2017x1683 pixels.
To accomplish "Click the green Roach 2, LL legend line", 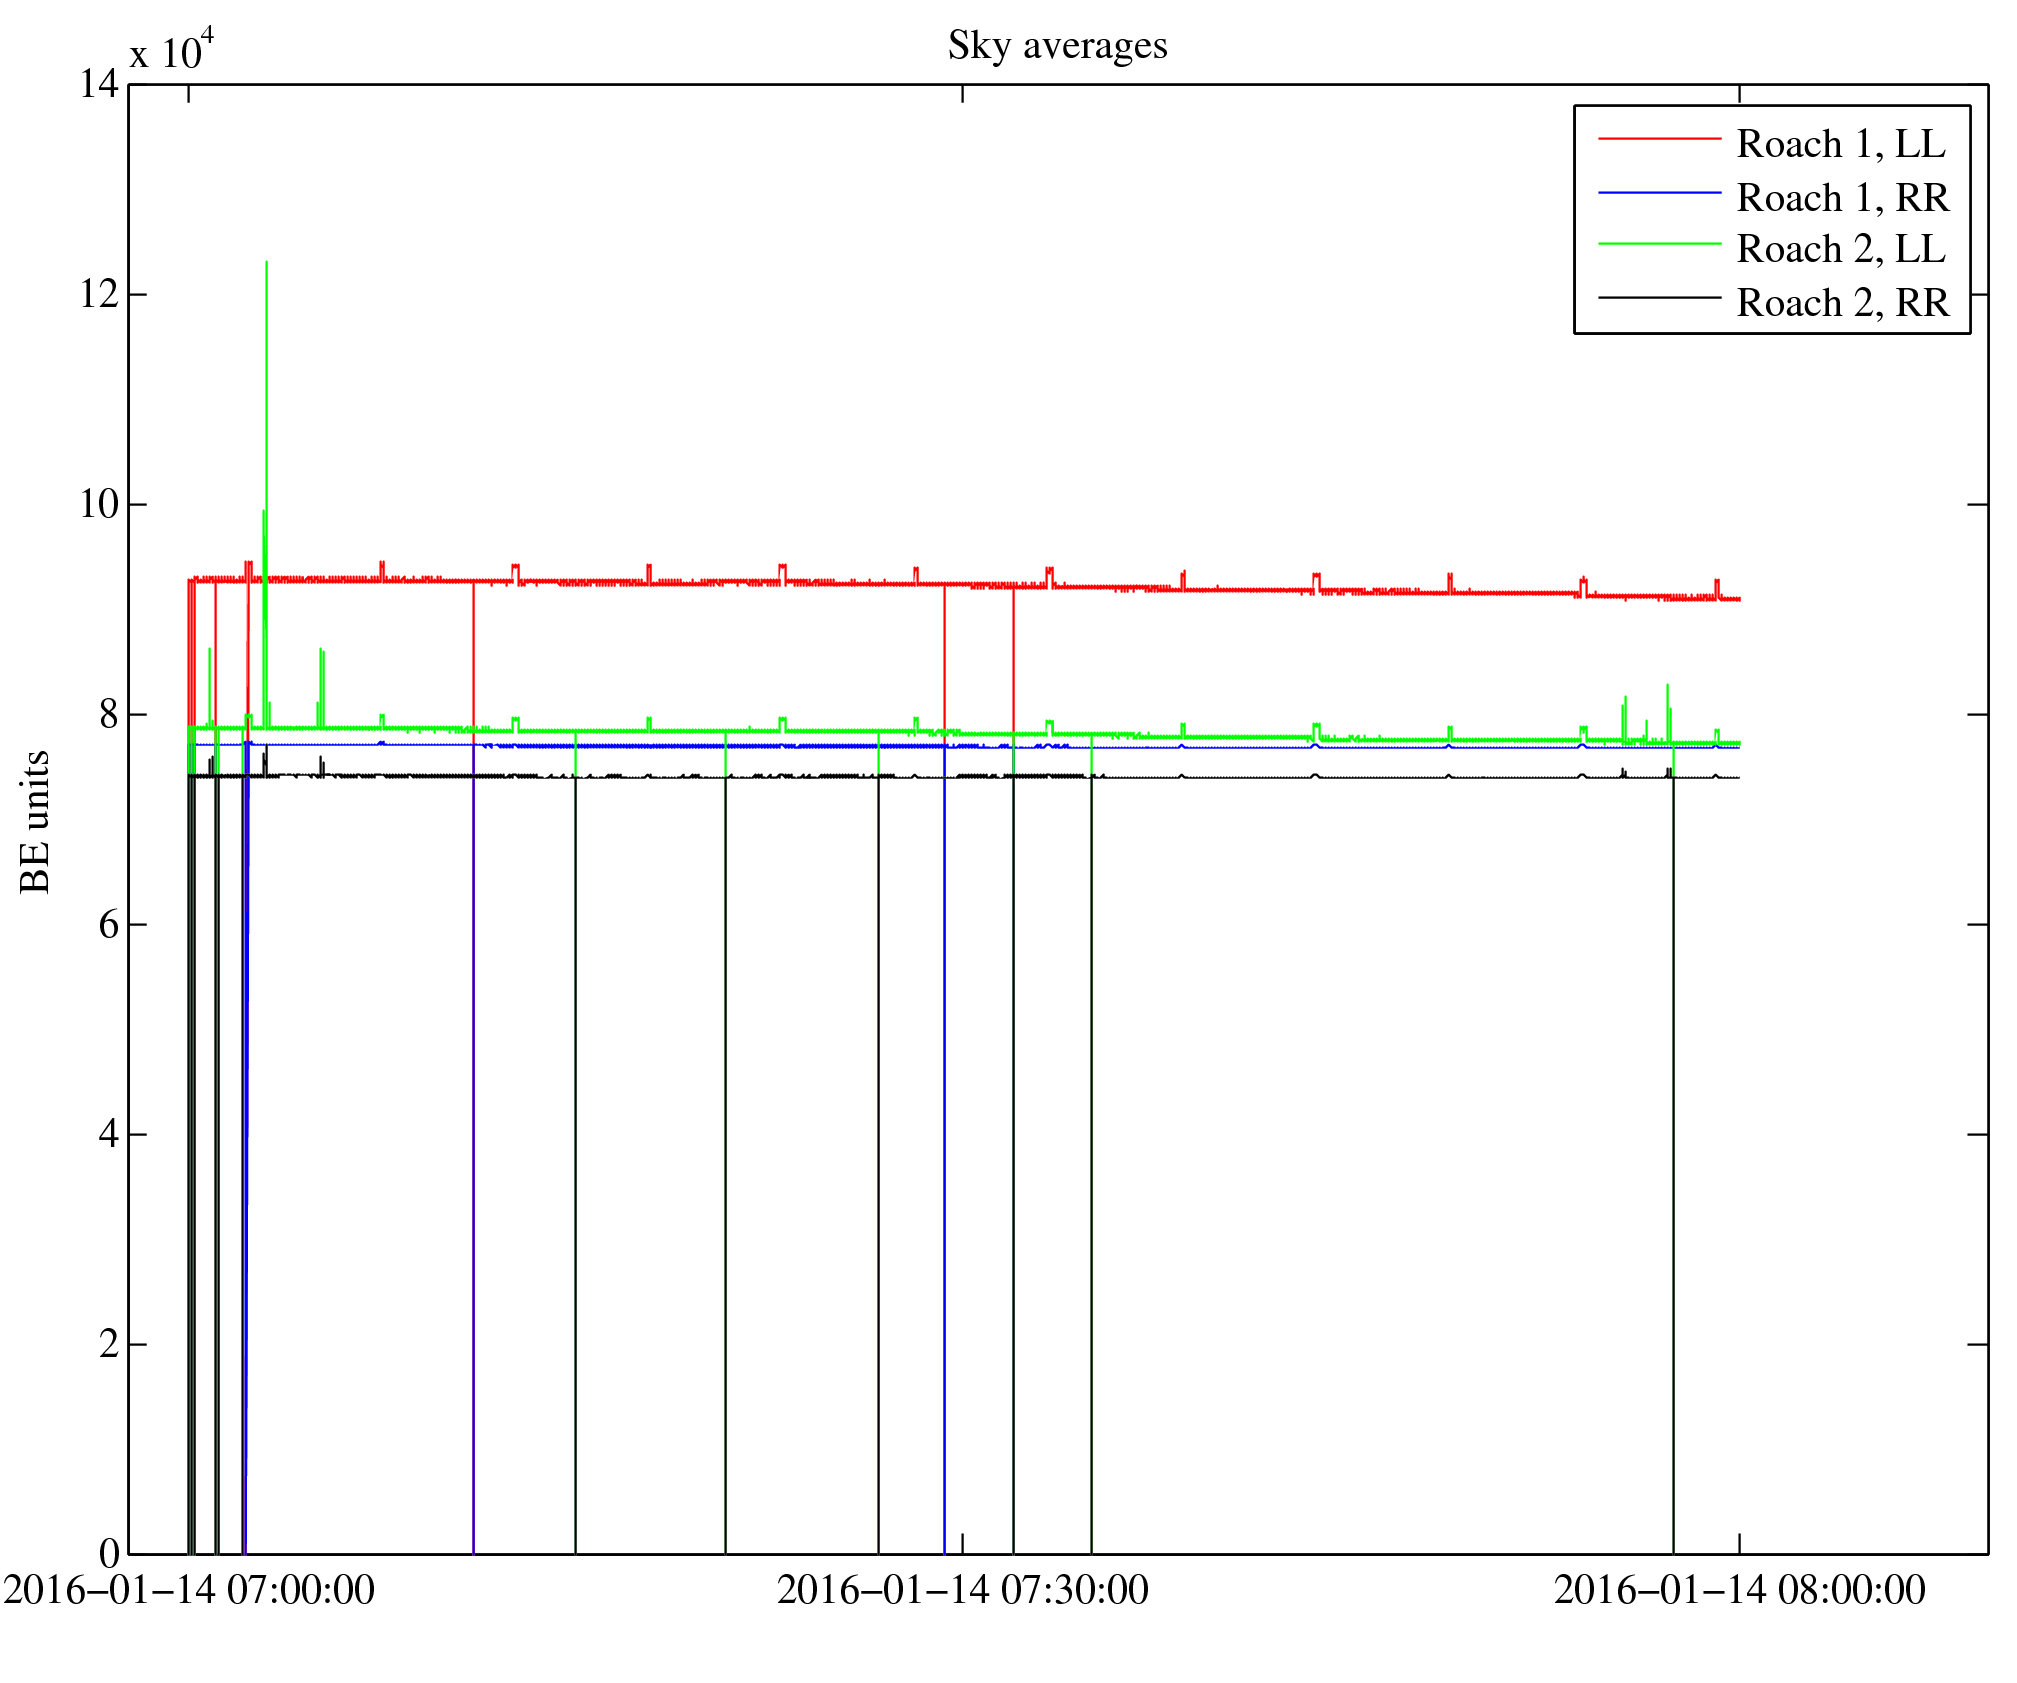I will (x=1659, y=244).
